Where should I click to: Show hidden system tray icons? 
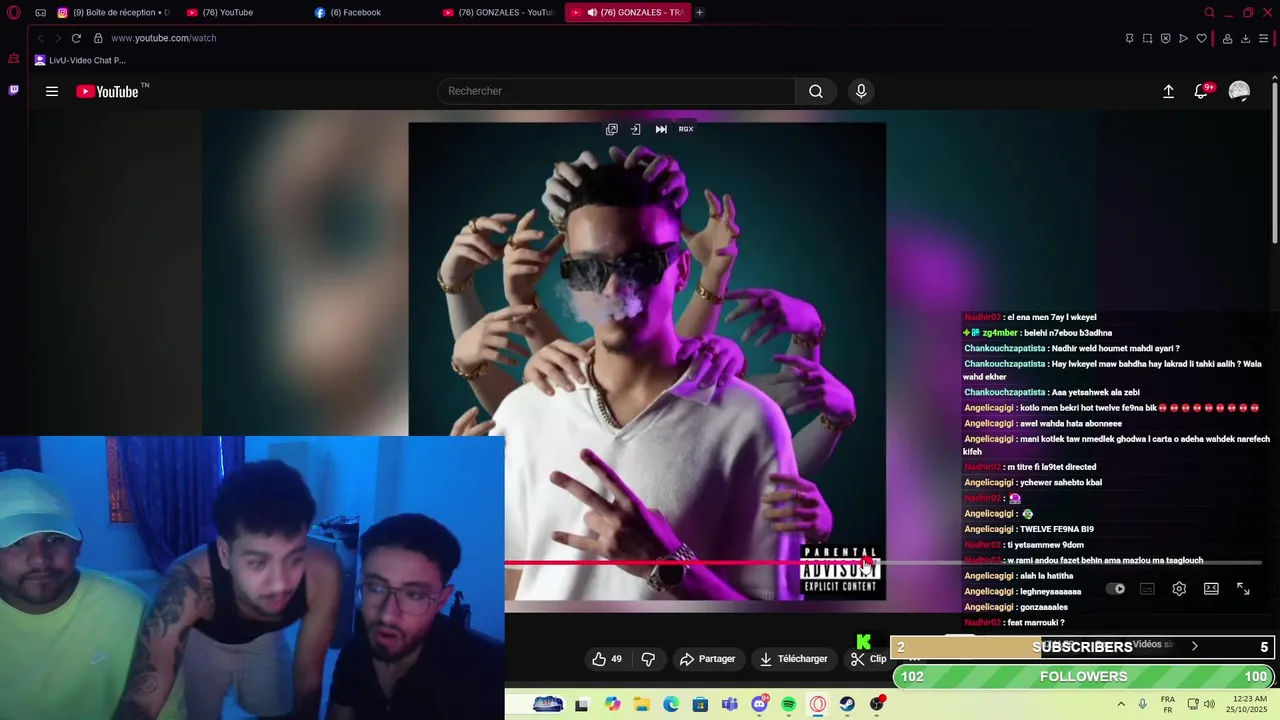click(x=1120, y=704)
